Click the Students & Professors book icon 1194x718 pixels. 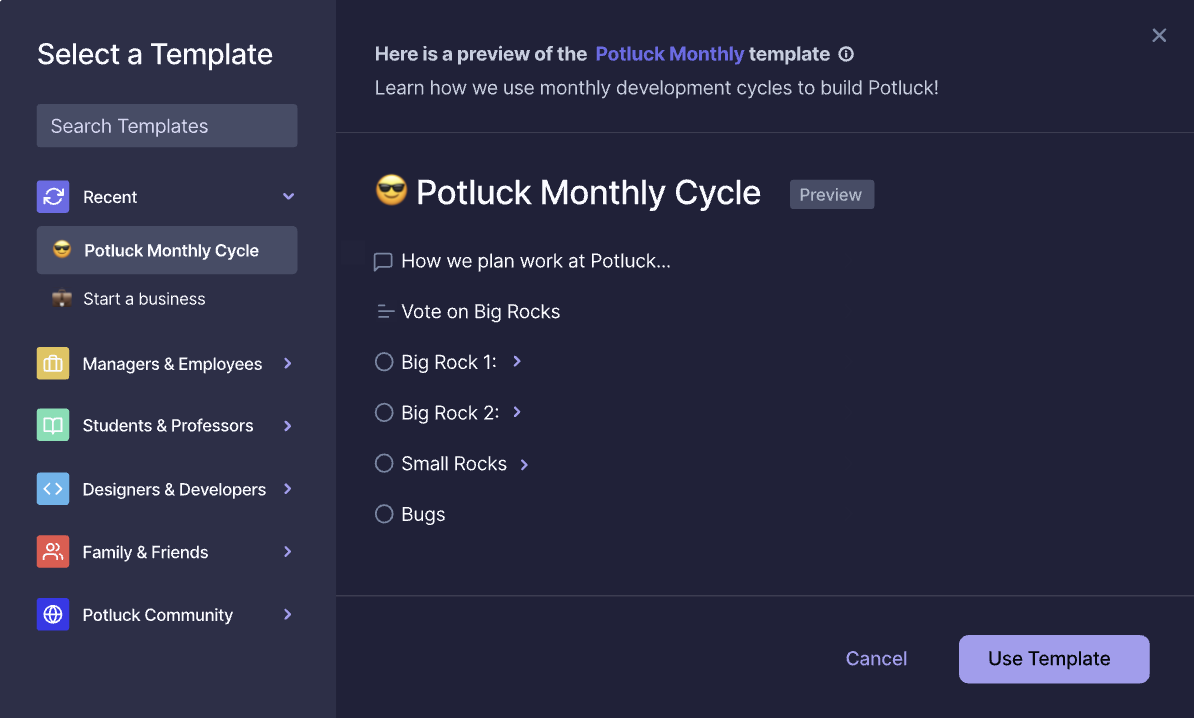coord(53,425)
